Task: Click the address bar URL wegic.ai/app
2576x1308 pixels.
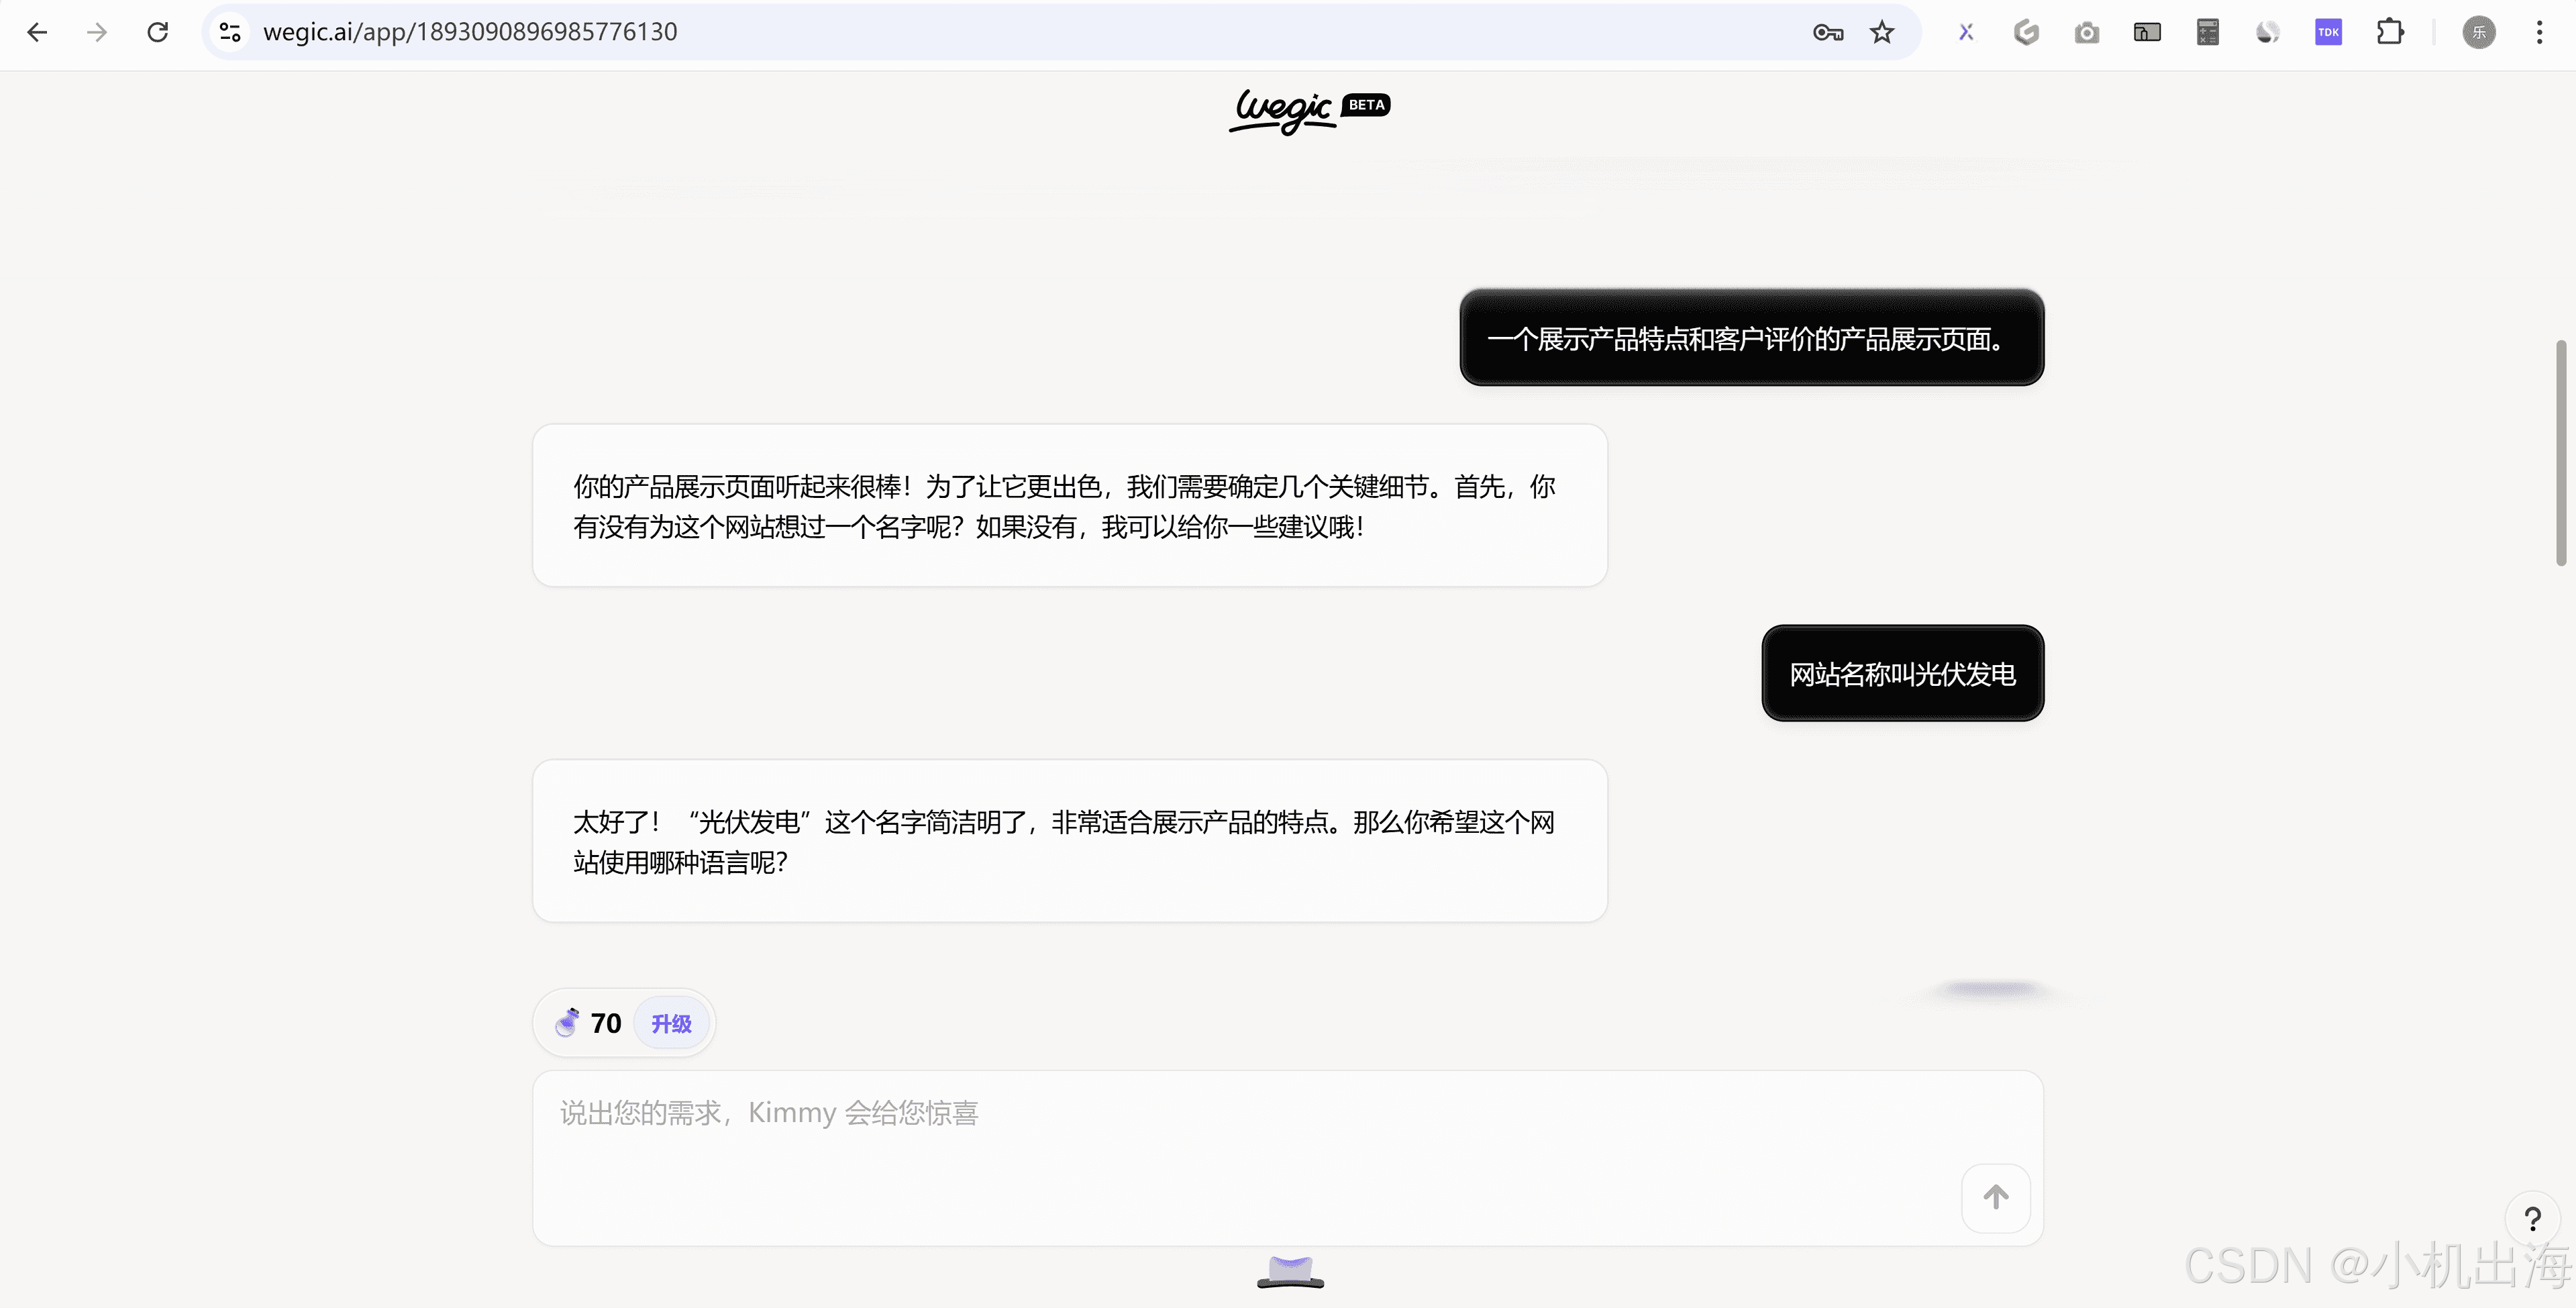Action: coord(470,32)
